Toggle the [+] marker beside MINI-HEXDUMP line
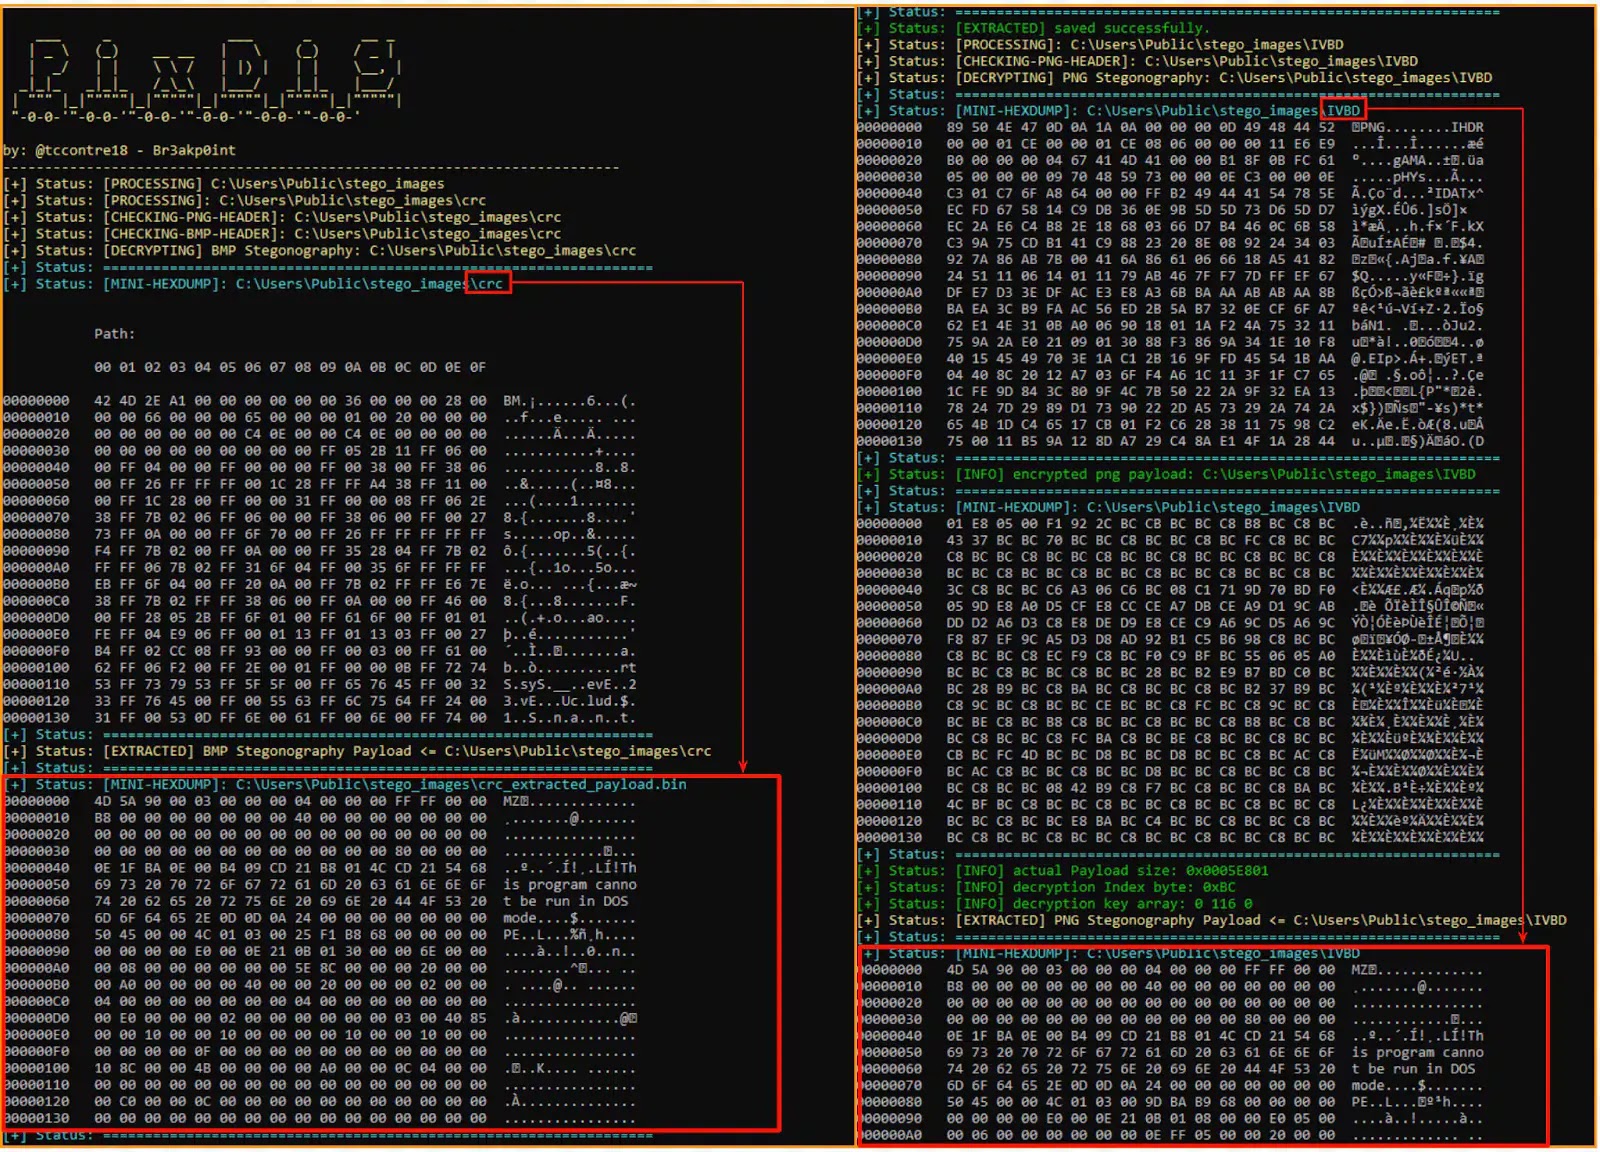This screenshot has height=1152, width=1600. (x=15, y=283)
